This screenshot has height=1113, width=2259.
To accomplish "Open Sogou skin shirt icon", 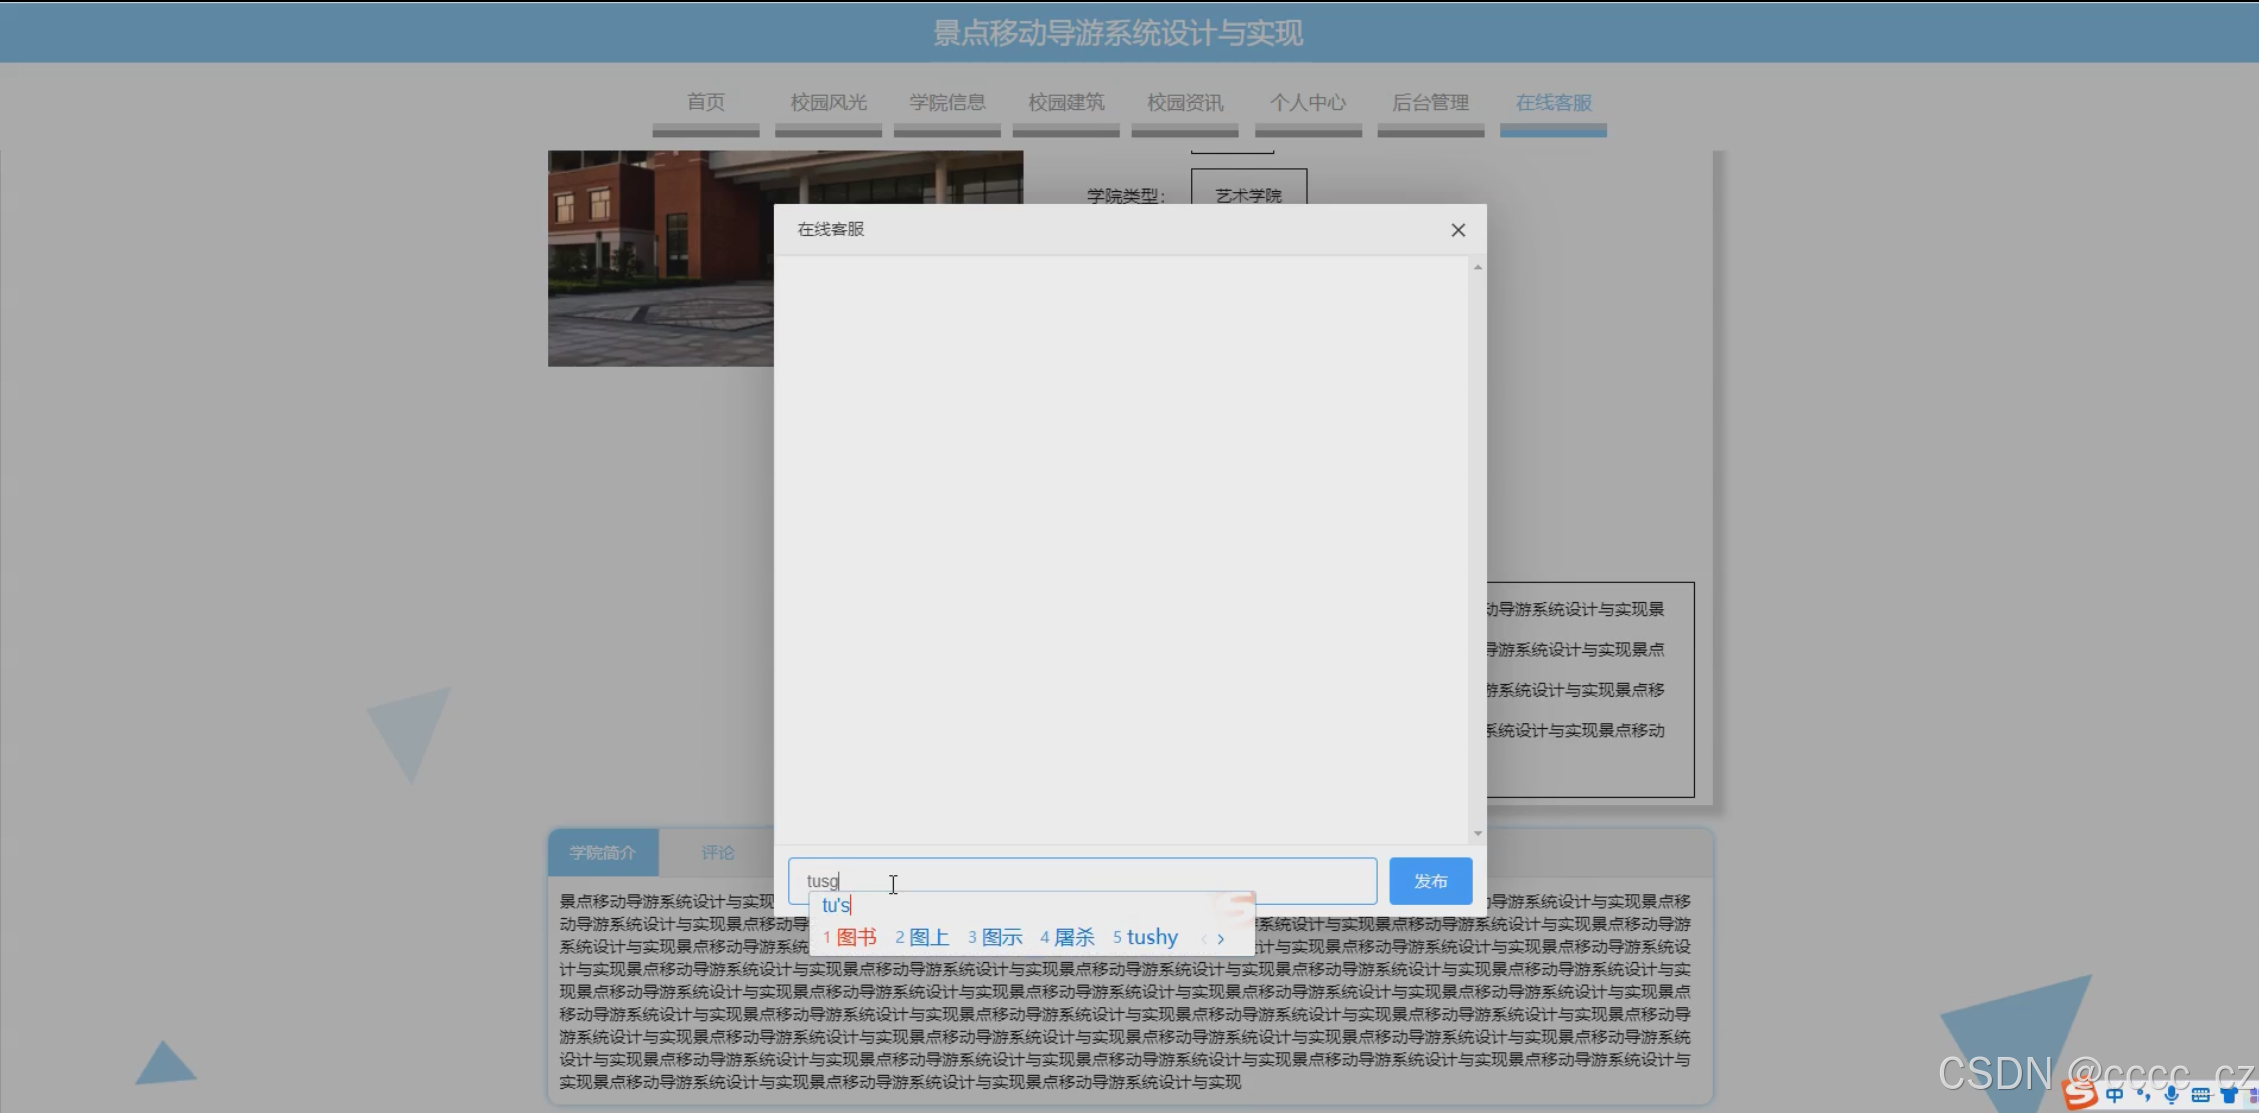I will point(2229,1096).
